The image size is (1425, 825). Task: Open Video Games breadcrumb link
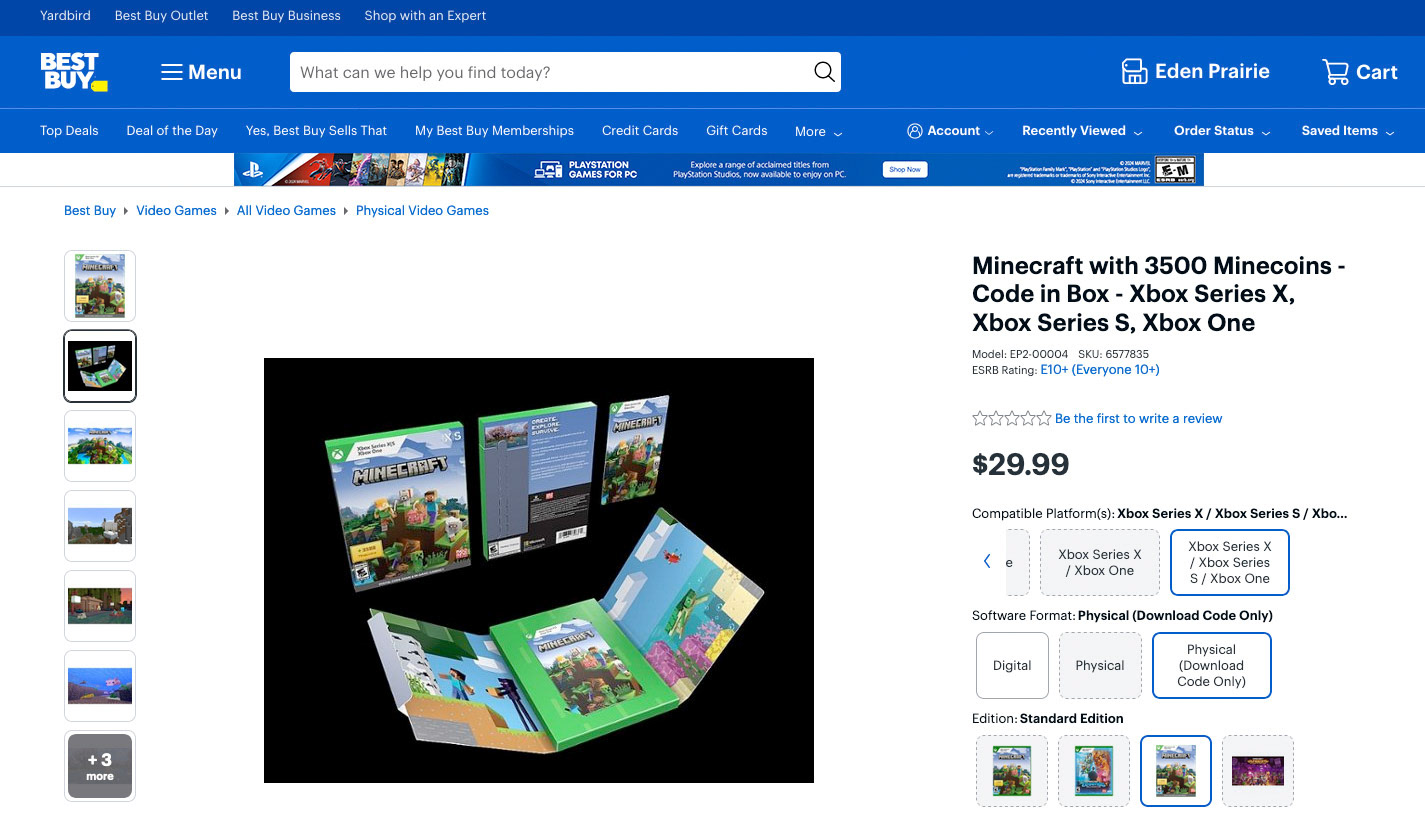(x=176, y=211)
